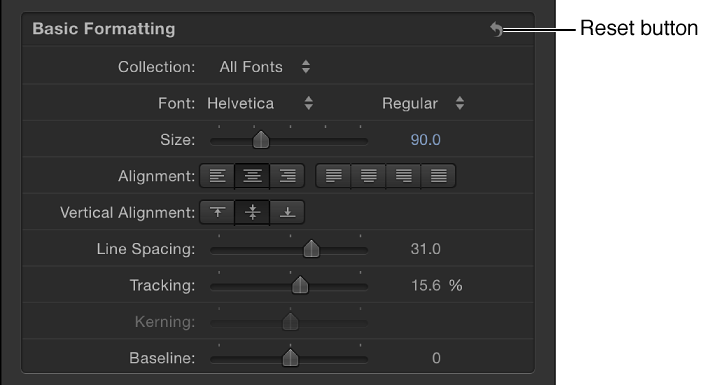Select justify with last line right

[x=403, y=176]
